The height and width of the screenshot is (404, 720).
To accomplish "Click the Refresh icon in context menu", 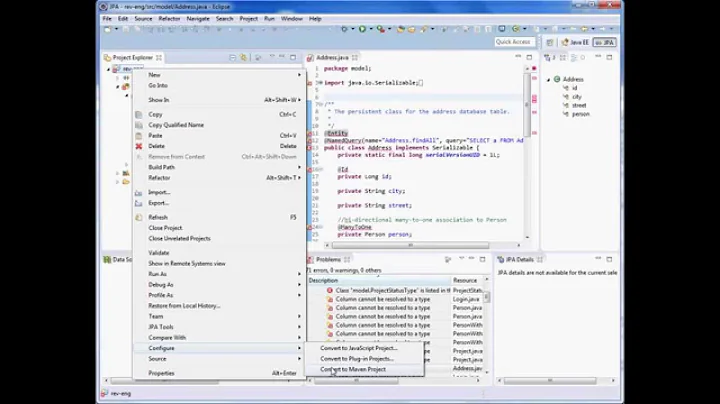I will tap(139, 217).
